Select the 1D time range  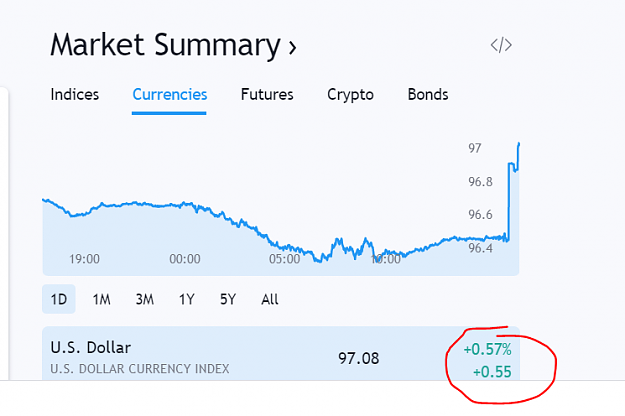[x=59, y=299]
